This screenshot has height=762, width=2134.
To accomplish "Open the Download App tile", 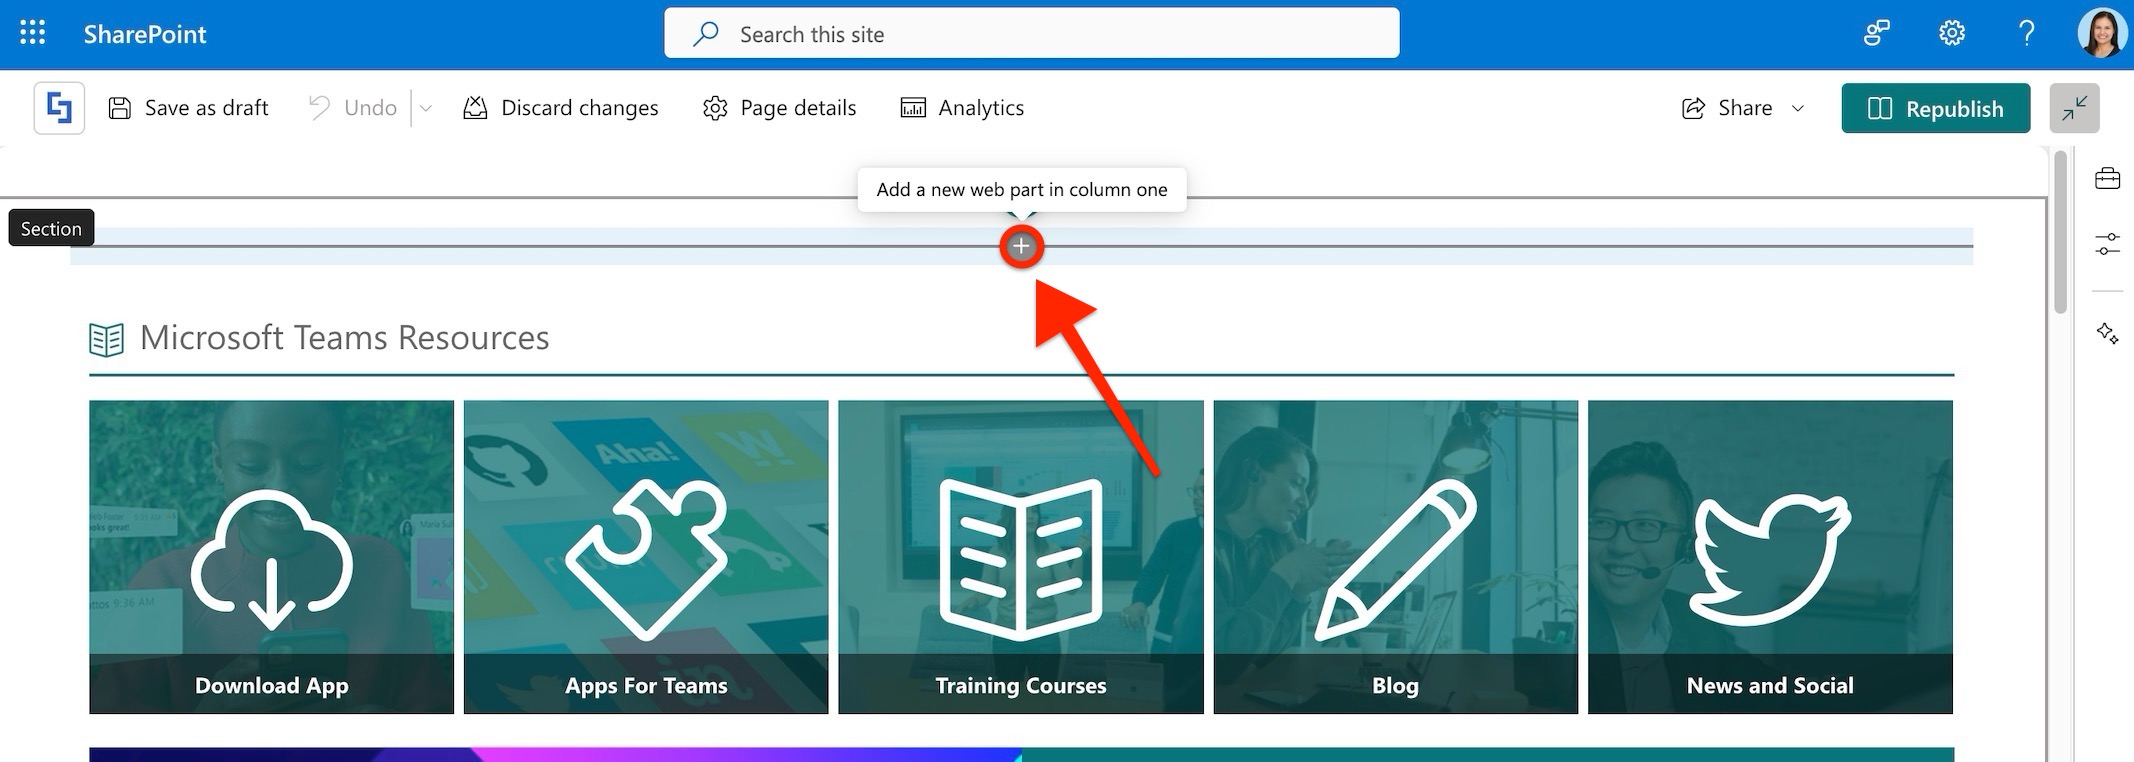I will pos(271,557).
